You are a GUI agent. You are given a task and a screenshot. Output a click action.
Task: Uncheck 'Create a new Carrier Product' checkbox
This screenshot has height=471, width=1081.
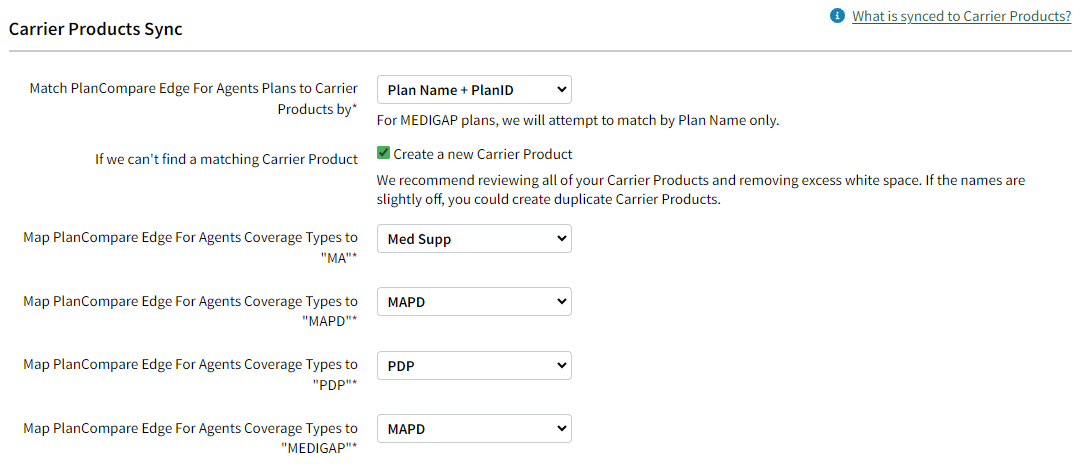tap(383, 153)
